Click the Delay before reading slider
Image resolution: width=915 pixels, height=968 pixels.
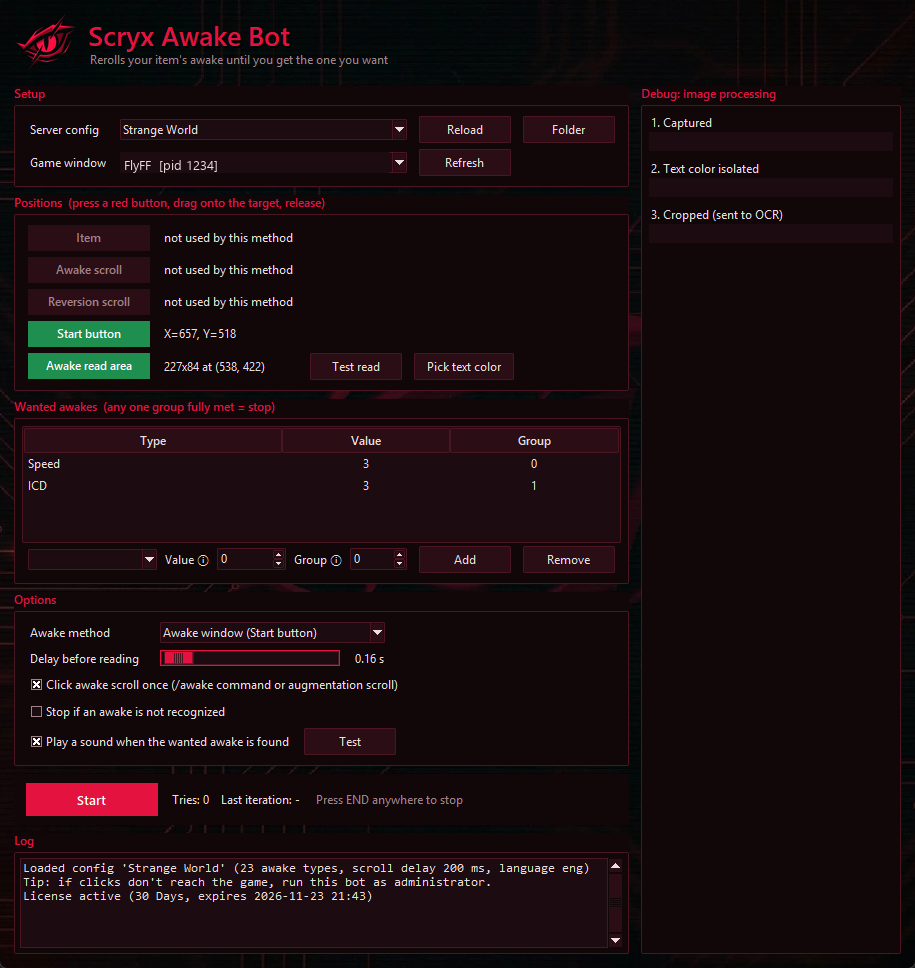[x=250, y=658]
